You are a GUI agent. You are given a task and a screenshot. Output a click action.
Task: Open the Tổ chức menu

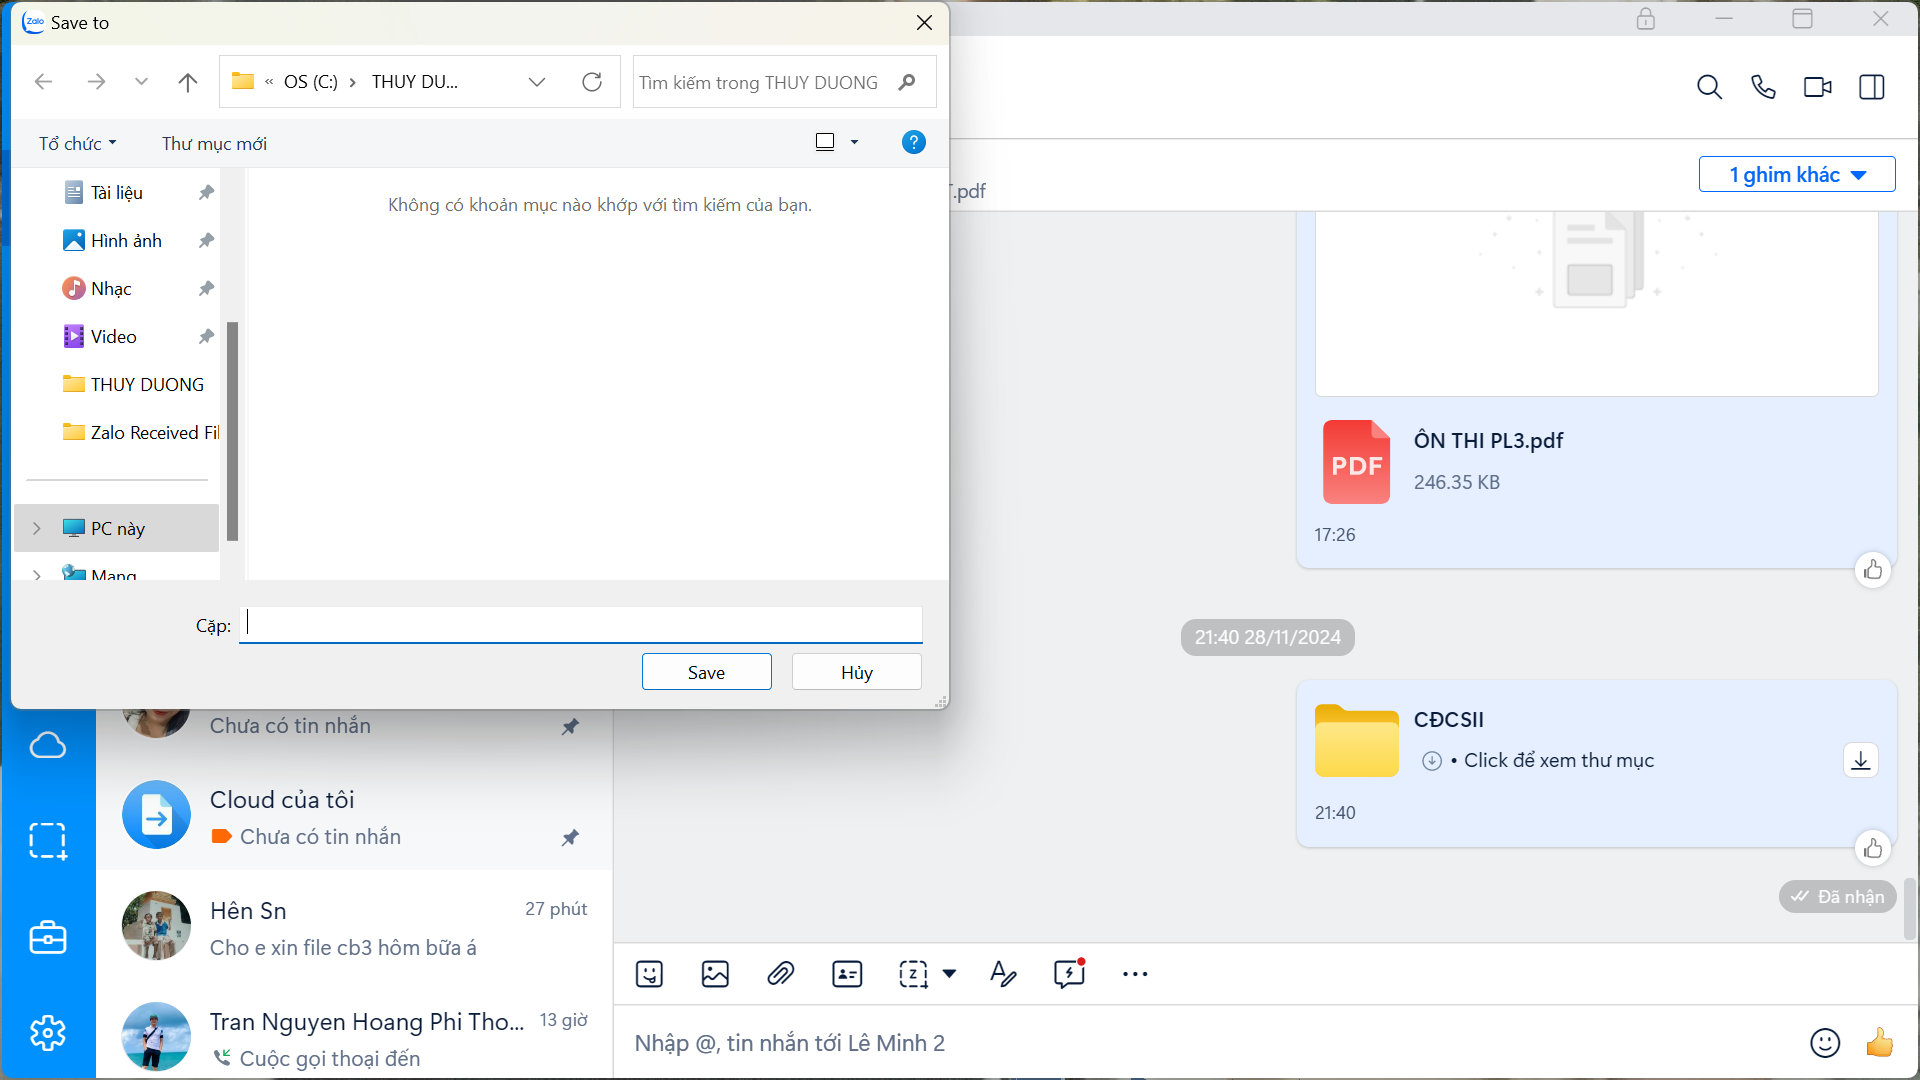point(77,143)
